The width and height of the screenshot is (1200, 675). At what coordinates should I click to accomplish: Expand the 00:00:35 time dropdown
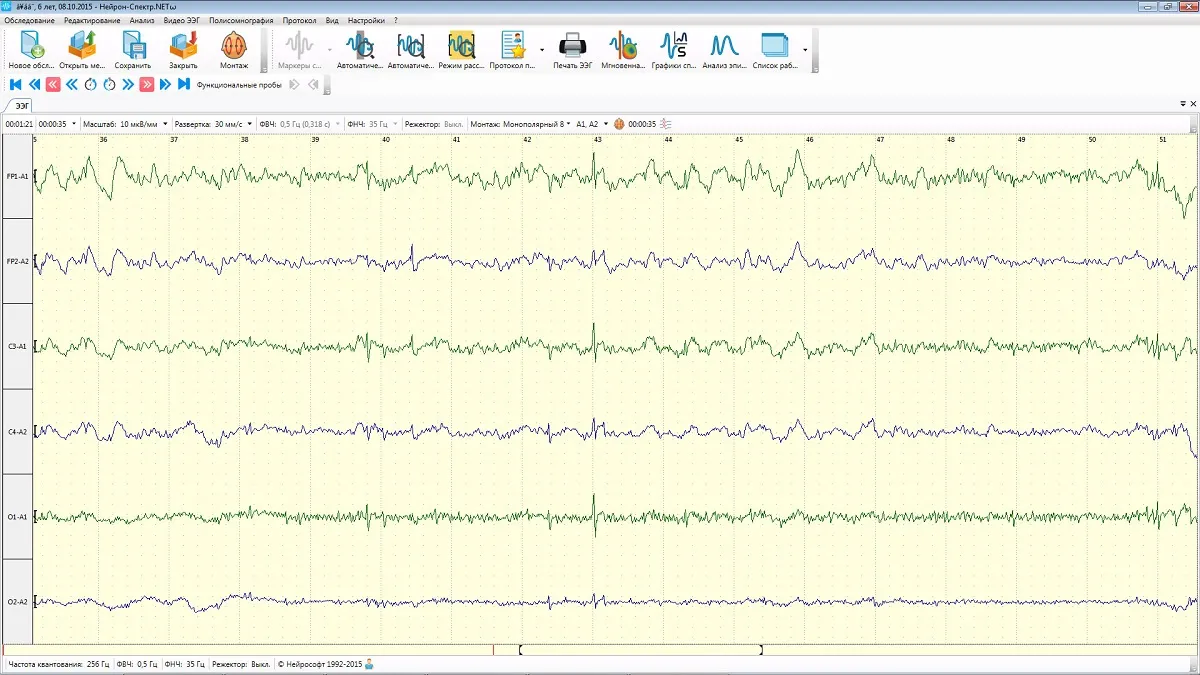coord(73,124)
